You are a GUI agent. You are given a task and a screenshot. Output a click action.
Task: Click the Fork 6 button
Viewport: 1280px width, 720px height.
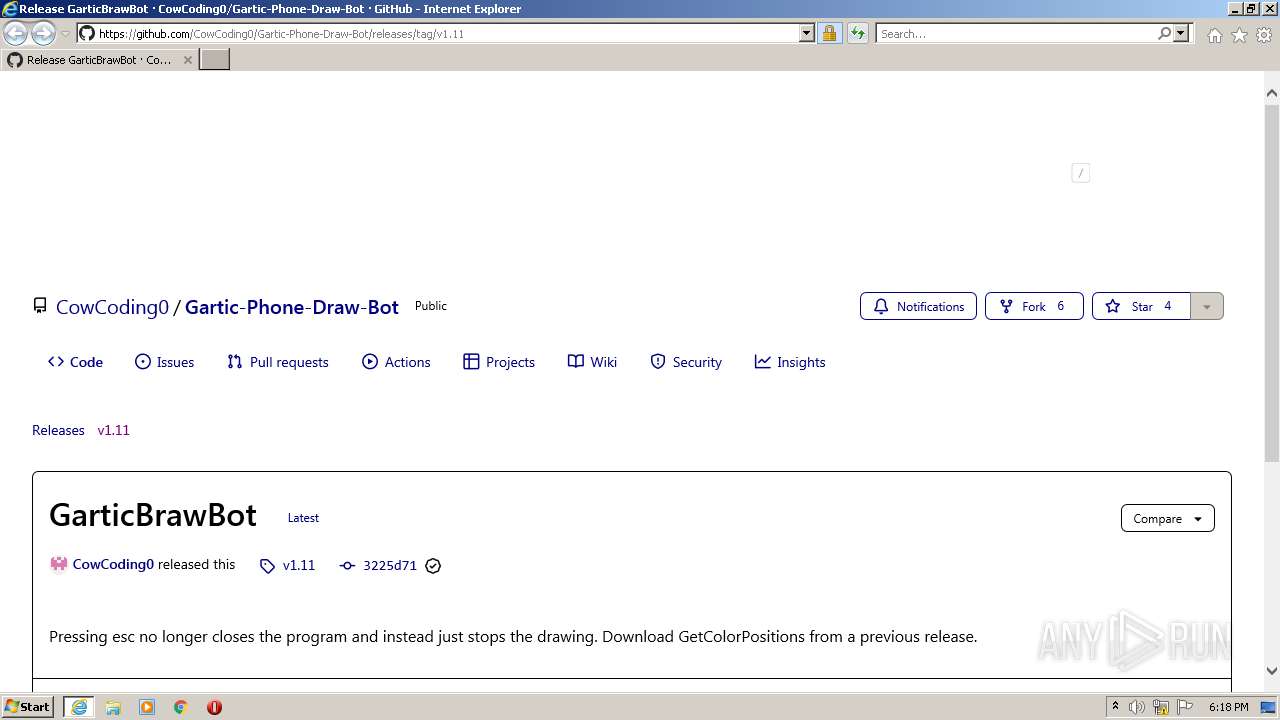[x=1034, y=307]
